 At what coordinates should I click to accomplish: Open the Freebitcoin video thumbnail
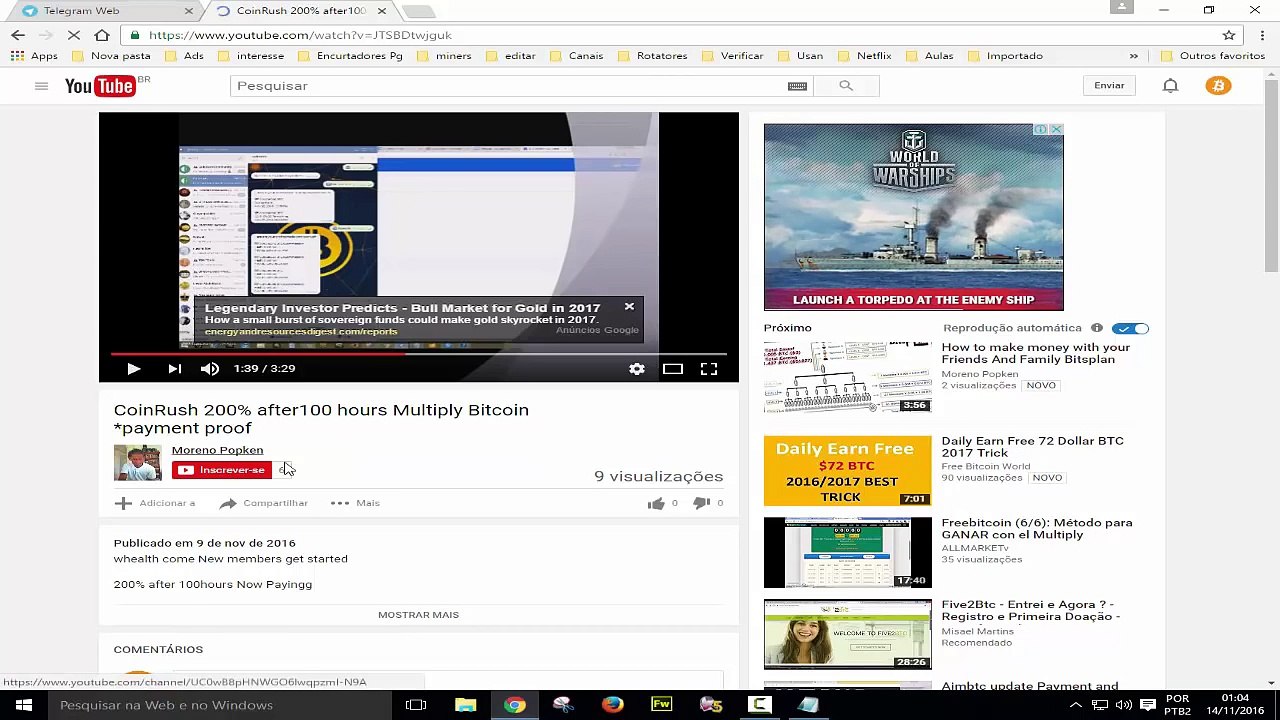pos(847,553)
